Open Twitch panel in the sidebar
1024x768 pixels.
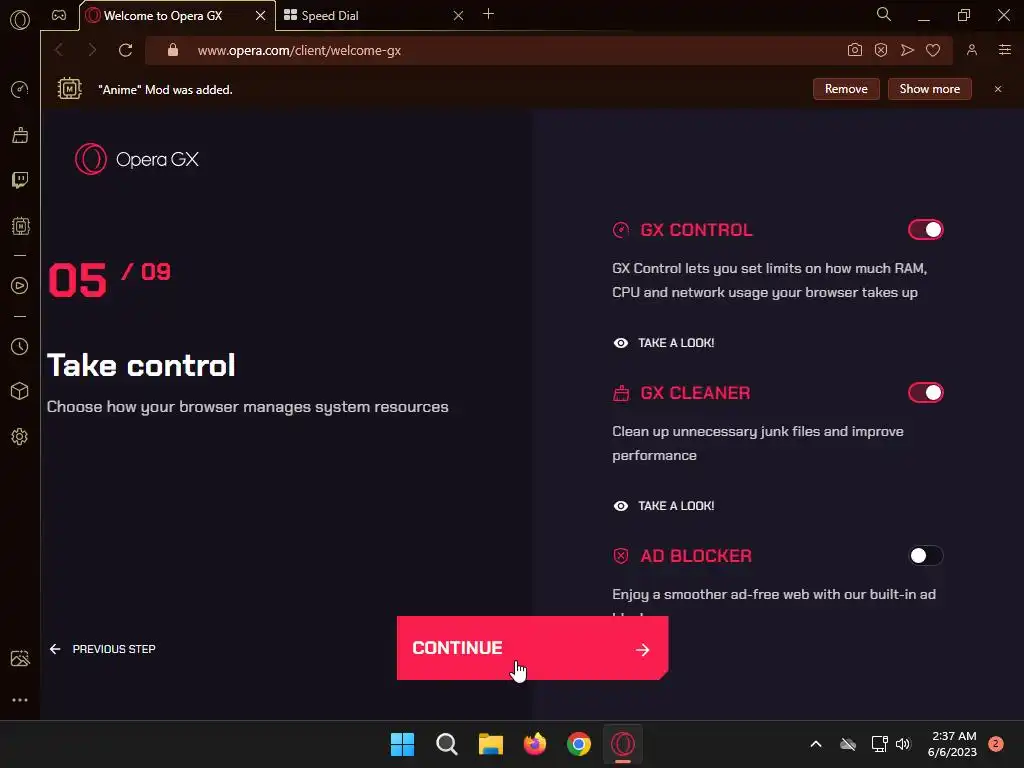[20, 180]
